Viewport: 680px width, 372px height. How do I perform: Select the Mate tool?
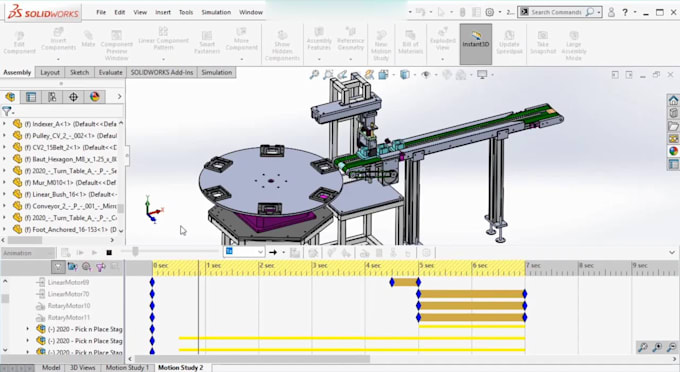click(88, 39)
